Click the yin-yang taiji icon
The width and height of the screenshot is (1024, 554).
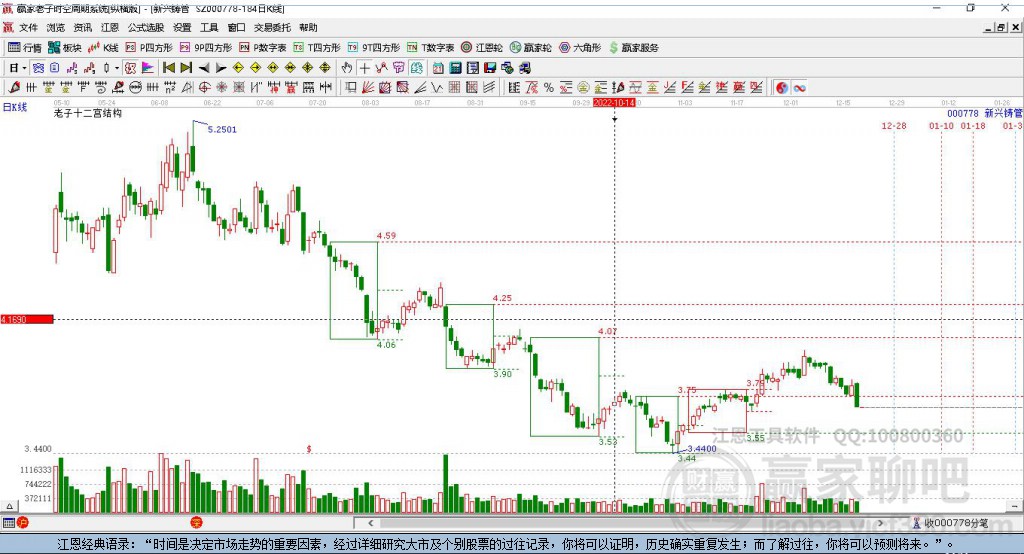point(782,88)
